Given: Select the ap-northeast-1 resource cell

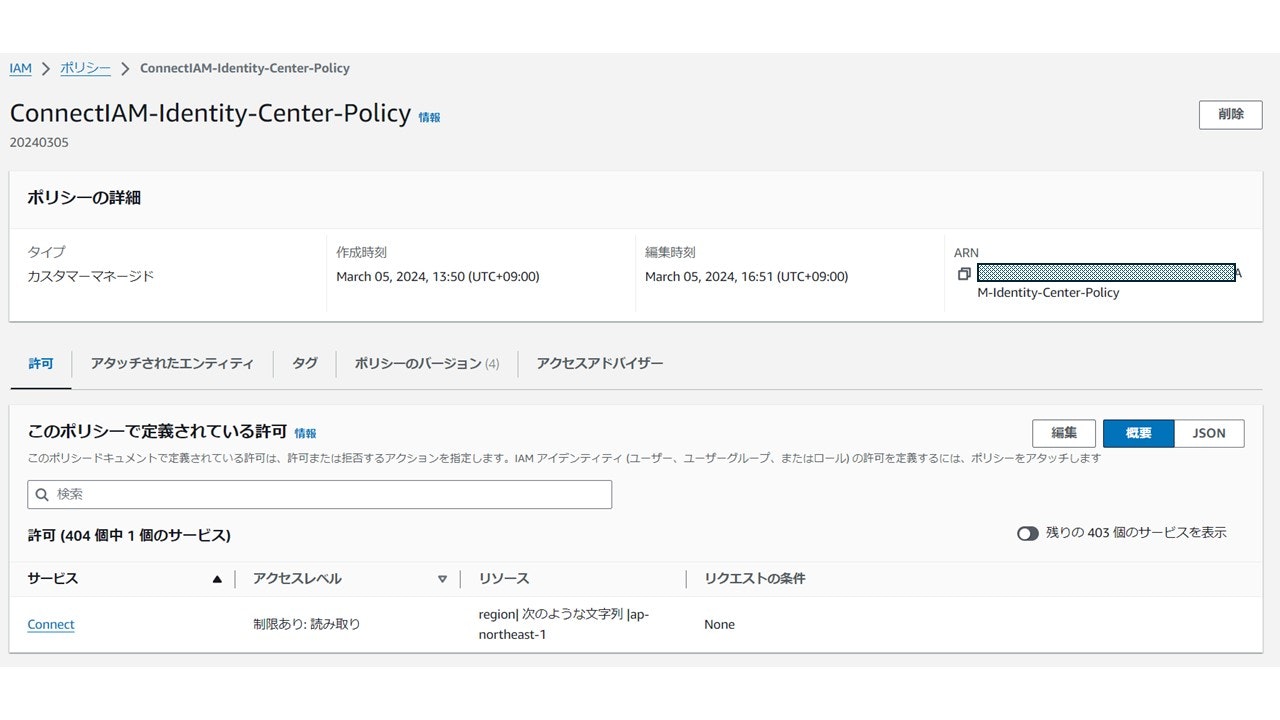Looking at the screenshot, I should (x=564, y=624).
